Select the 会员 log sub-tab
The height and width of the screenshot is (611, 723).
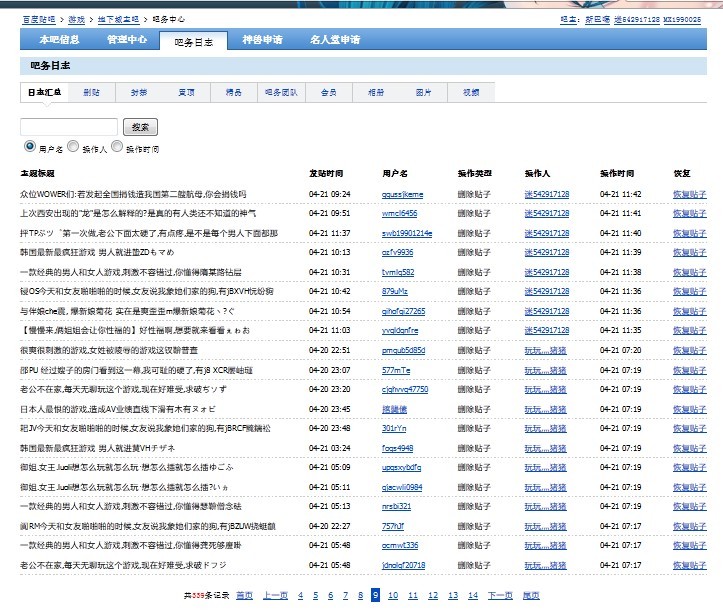(329, 92)
